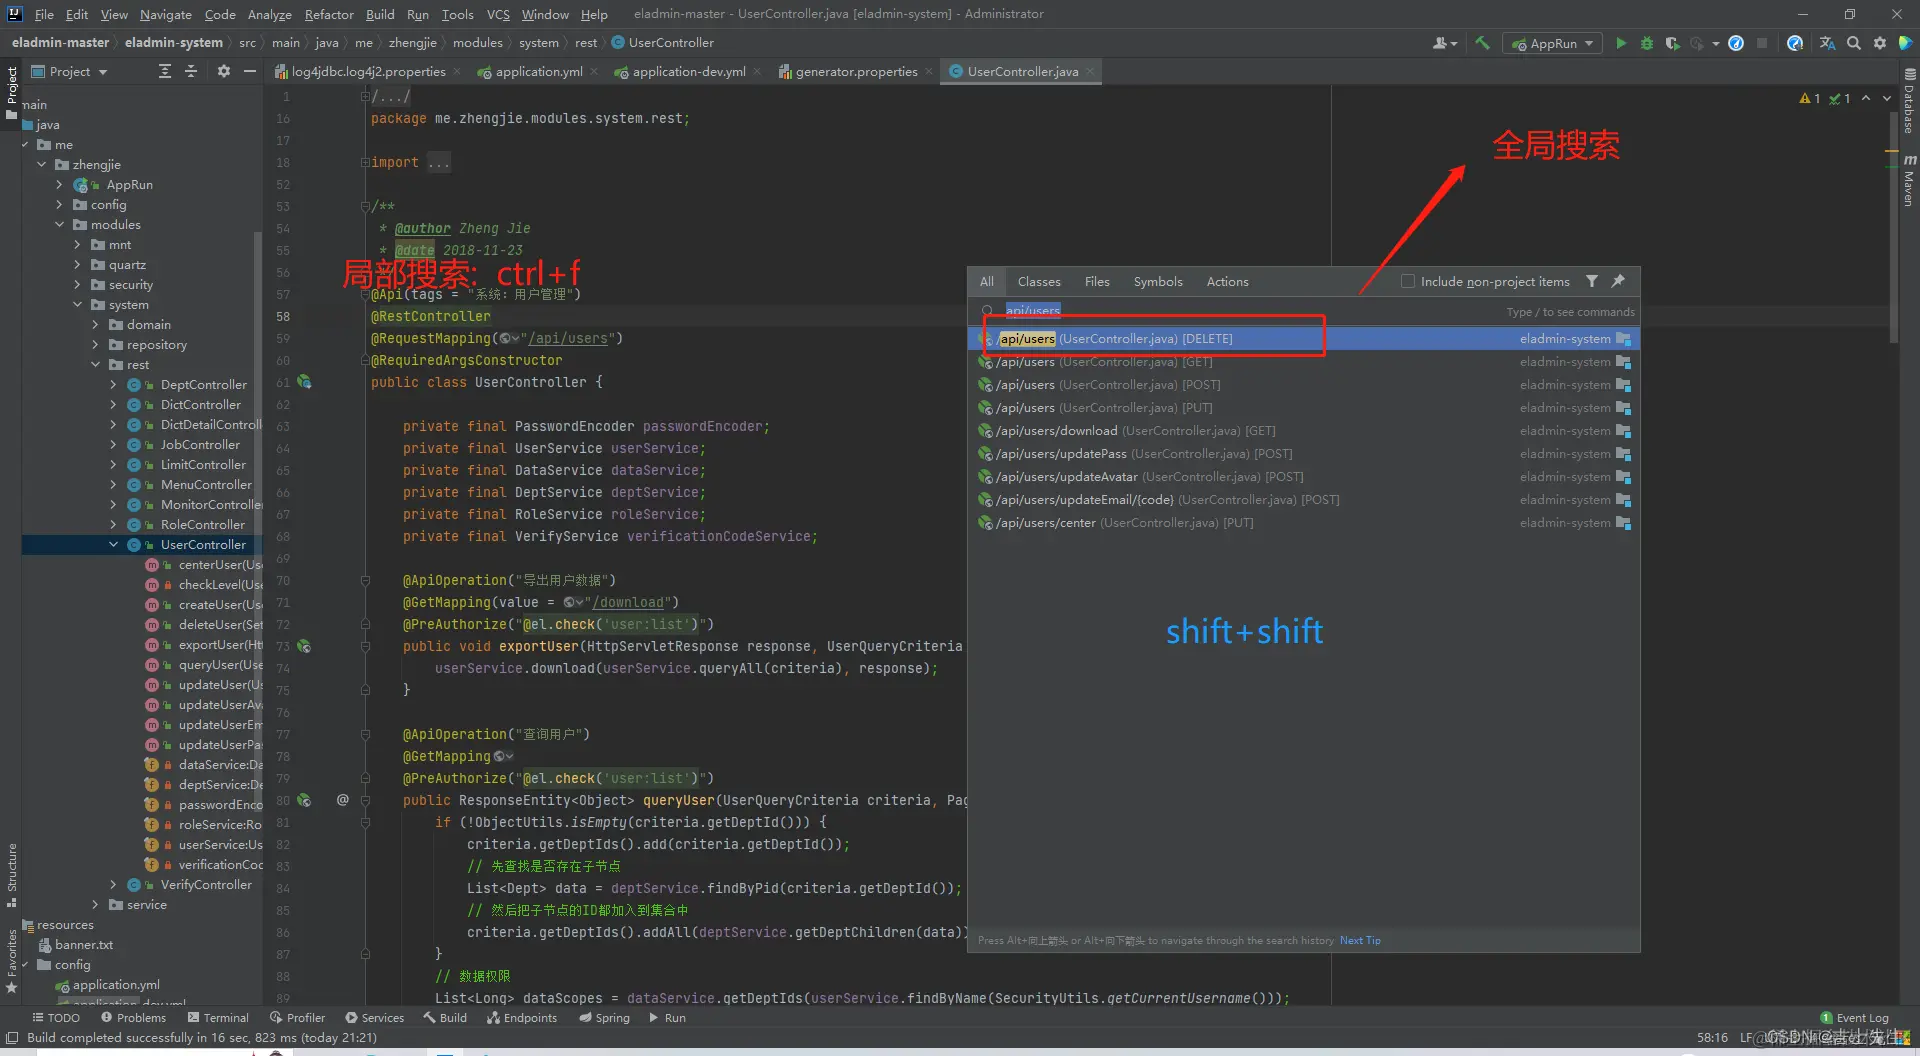Screen dimensions: 1920x1056
Task: Click the Next Tip link in the search popup
Action: pyautogui.click(x=1360, y=940)
